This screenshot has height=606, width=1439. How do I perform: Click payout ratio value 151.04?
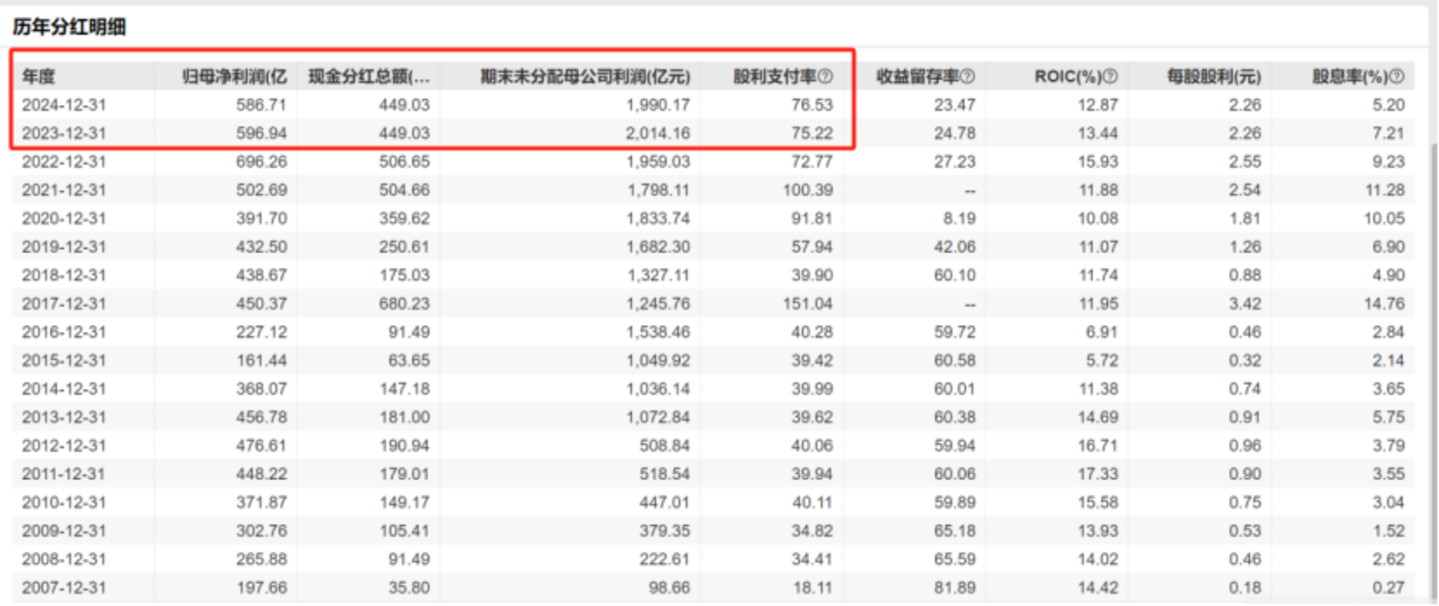[x=811, y=303]
